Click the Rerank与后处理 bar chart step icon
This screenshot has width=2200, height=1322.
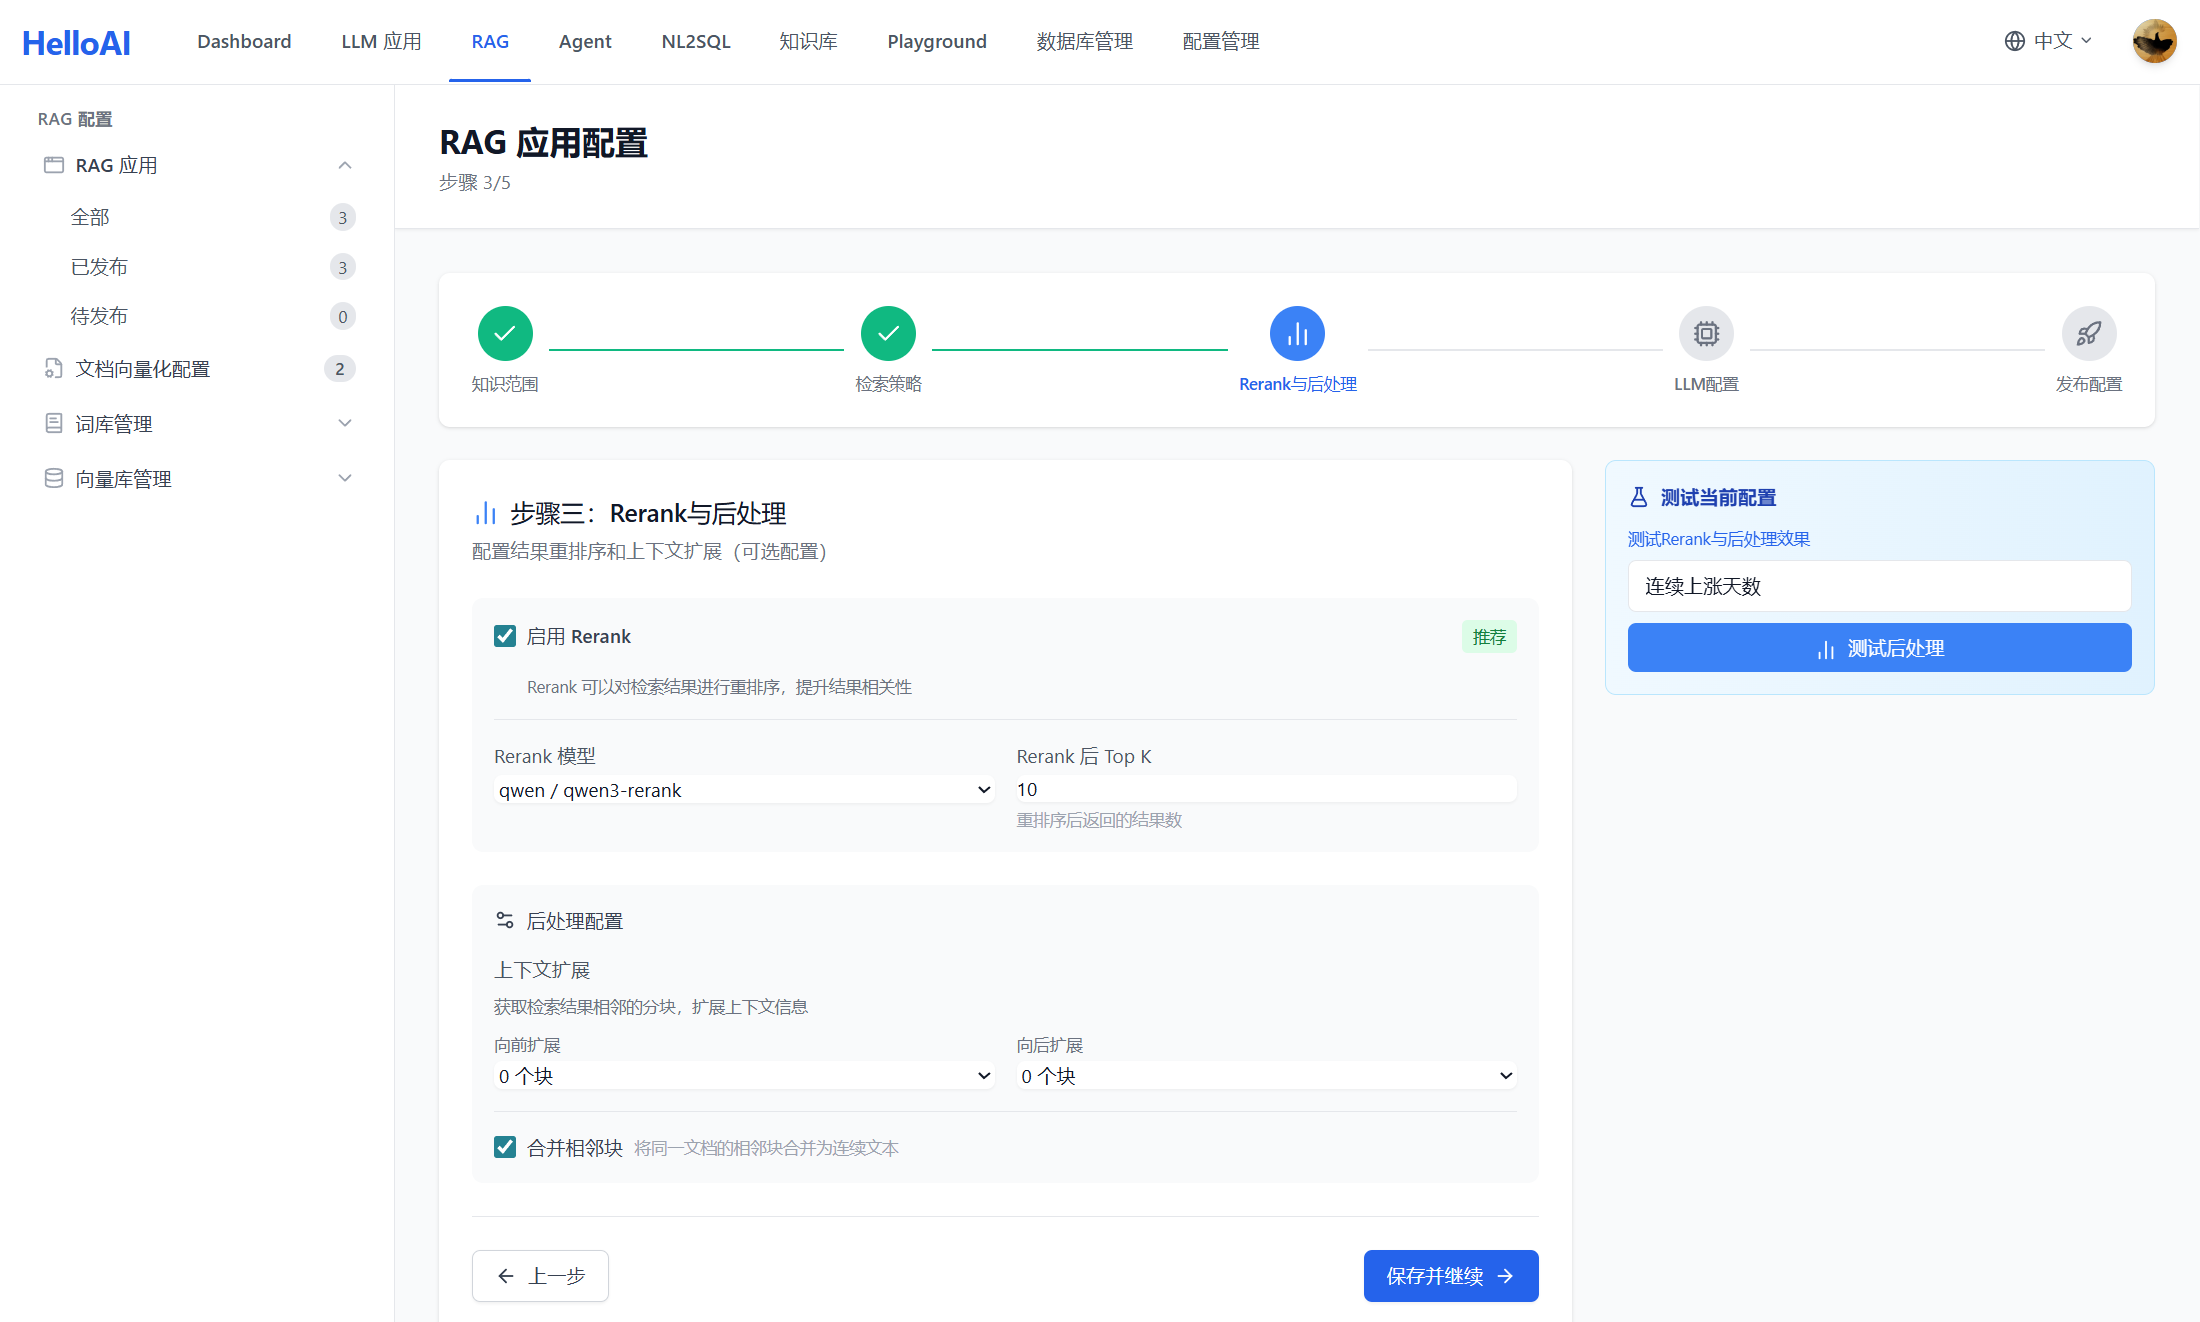coord(1297,333)
